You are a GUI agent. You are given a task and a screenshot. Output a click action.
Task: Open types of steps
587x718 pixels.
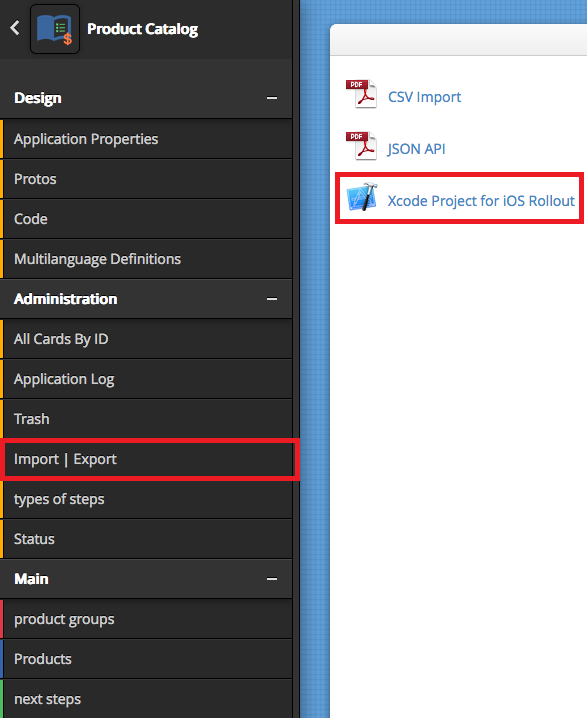click(146, 499)
